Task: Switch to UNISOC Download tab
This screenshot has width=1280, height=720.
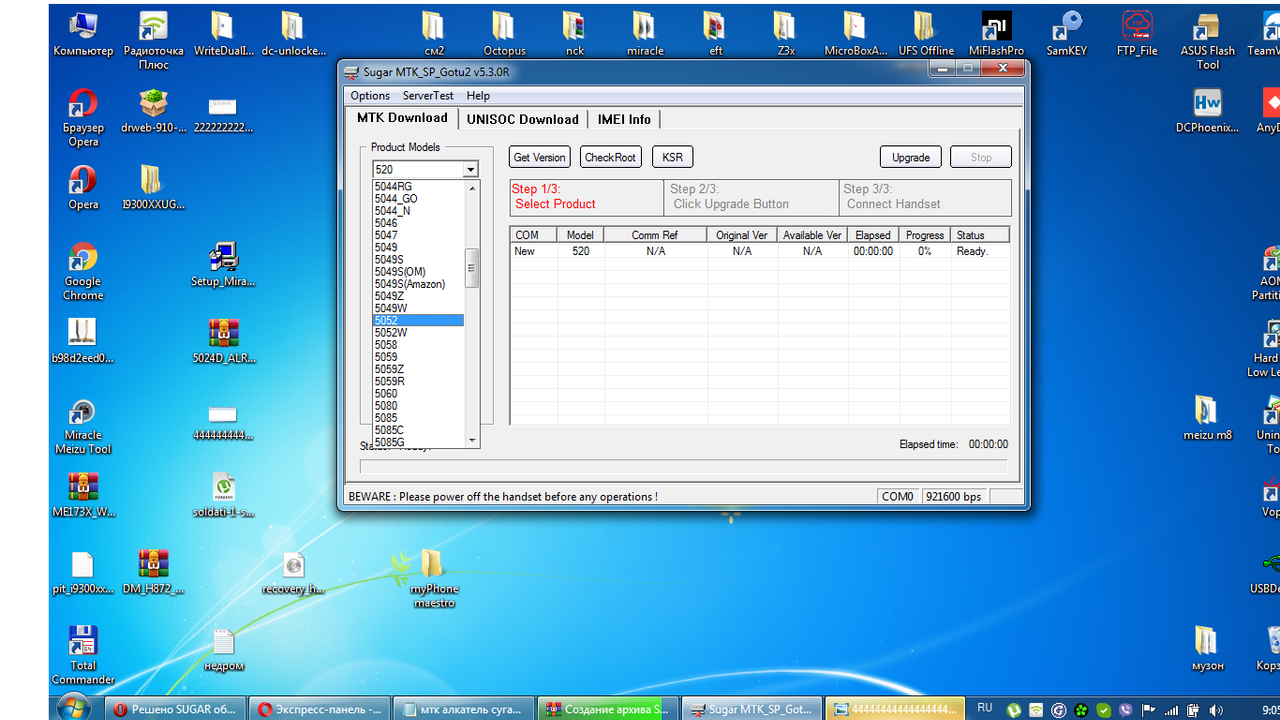Action: click(x=522, y=119)
